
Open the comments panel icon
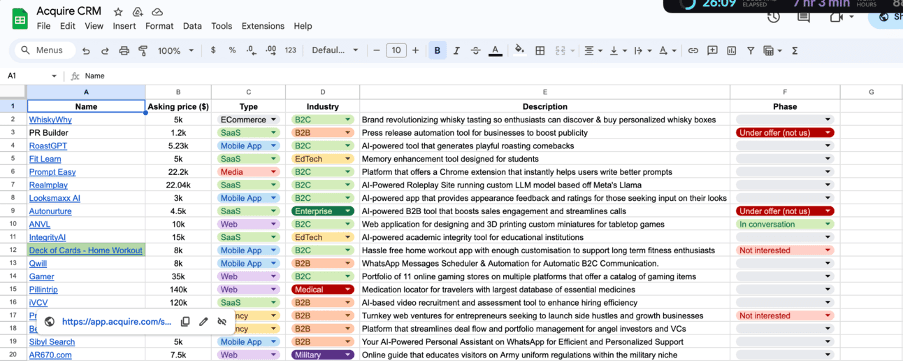click(x=804, y=17)
